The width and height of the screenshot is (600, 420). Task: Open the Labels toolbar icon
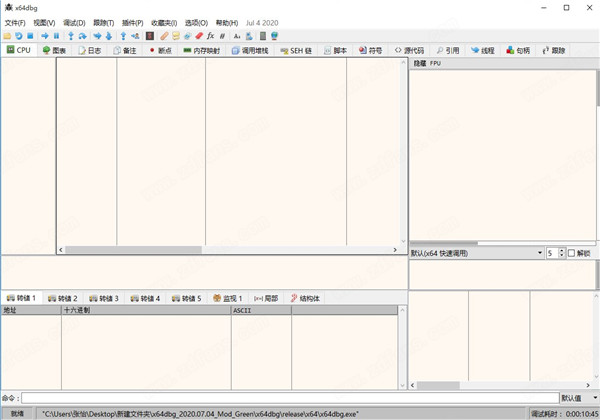click(187, 36)
